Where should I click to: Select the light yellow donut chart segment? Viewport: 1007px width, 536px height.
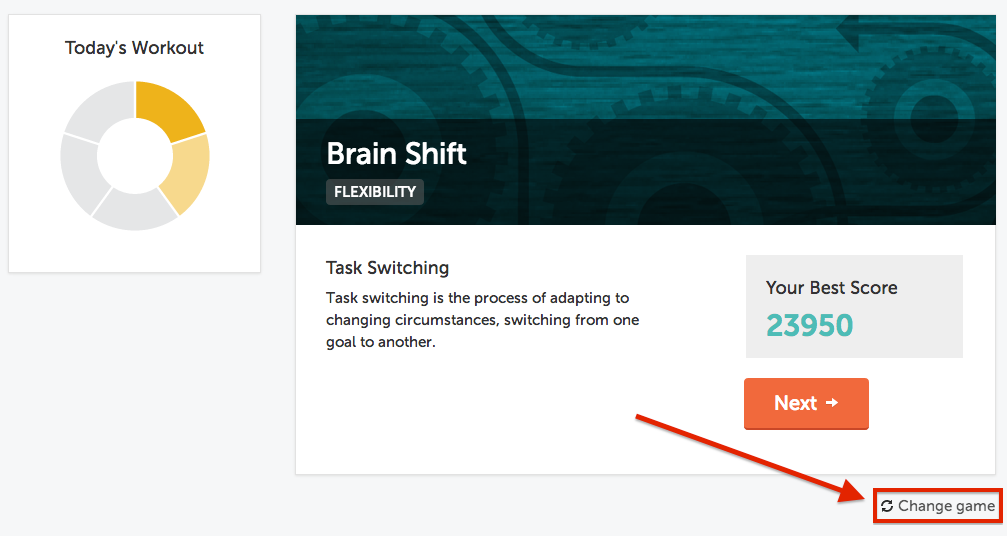click(189, 172)
